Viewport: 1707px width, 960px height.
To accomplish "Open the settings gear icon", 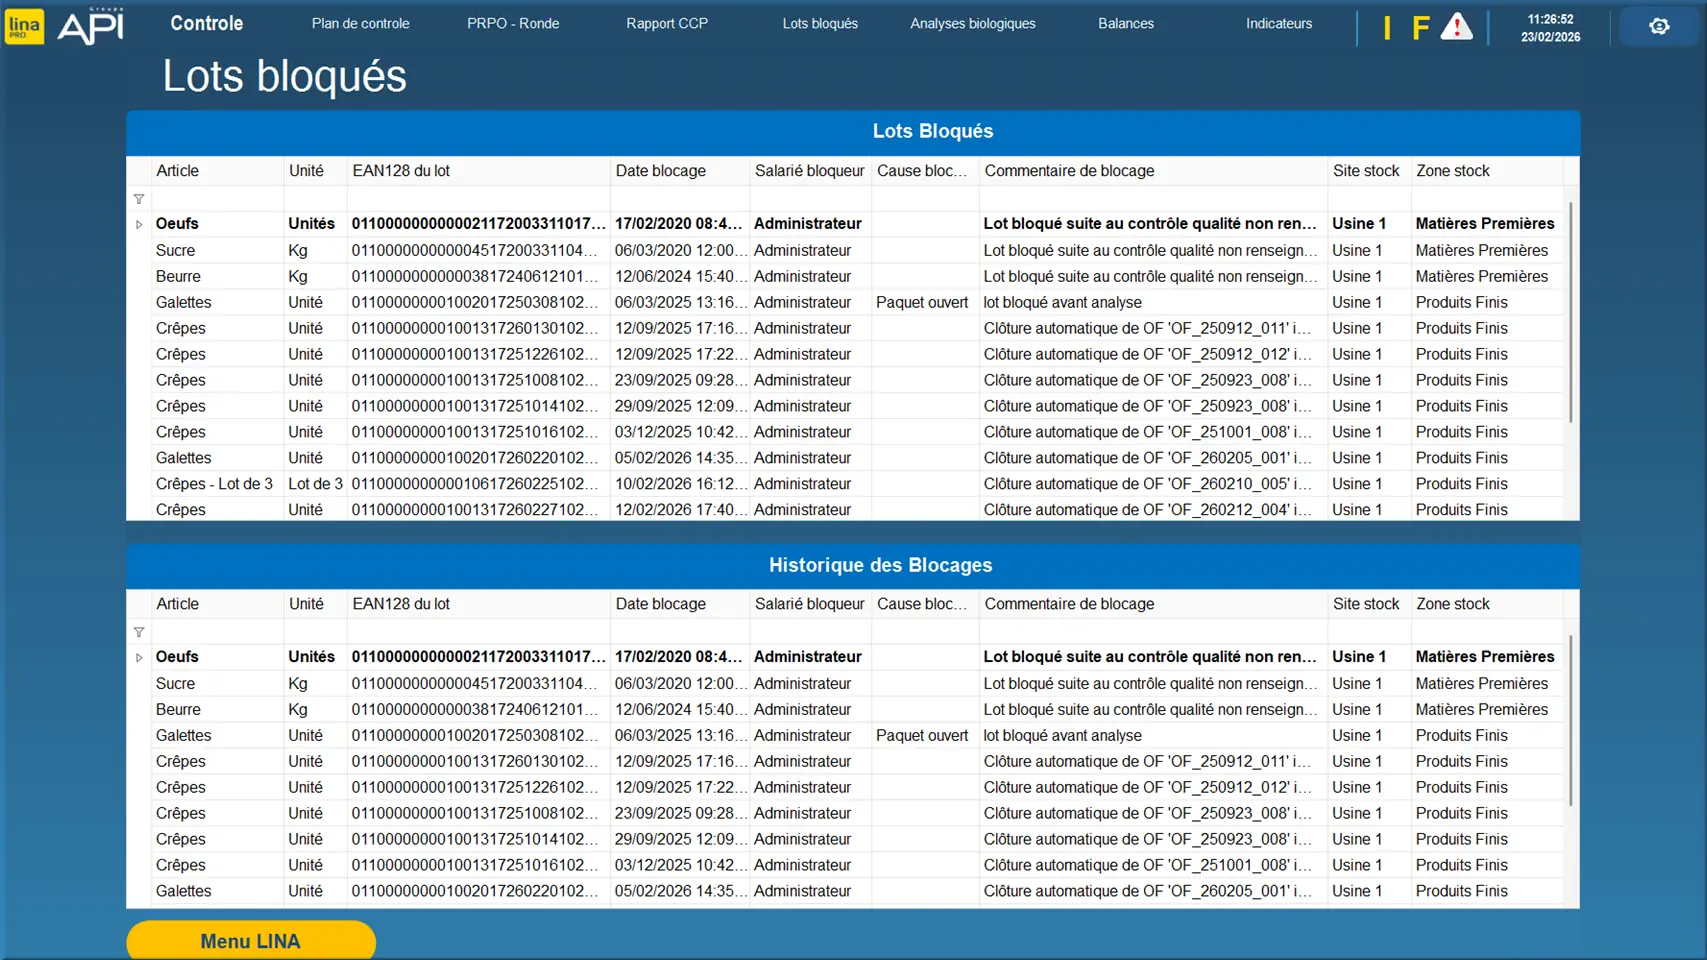I will [1659, 26].
